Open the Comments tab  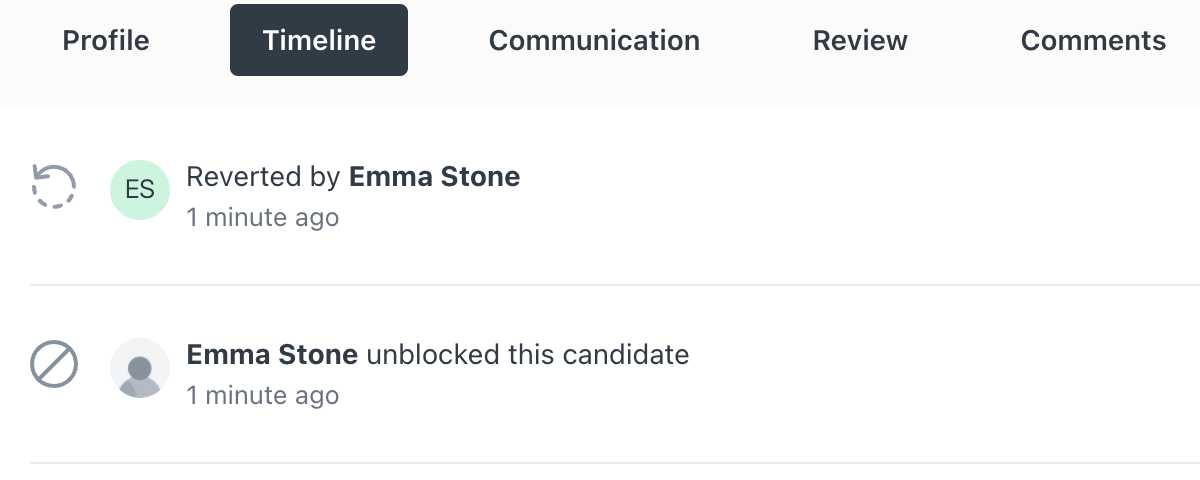[1093, 41]
